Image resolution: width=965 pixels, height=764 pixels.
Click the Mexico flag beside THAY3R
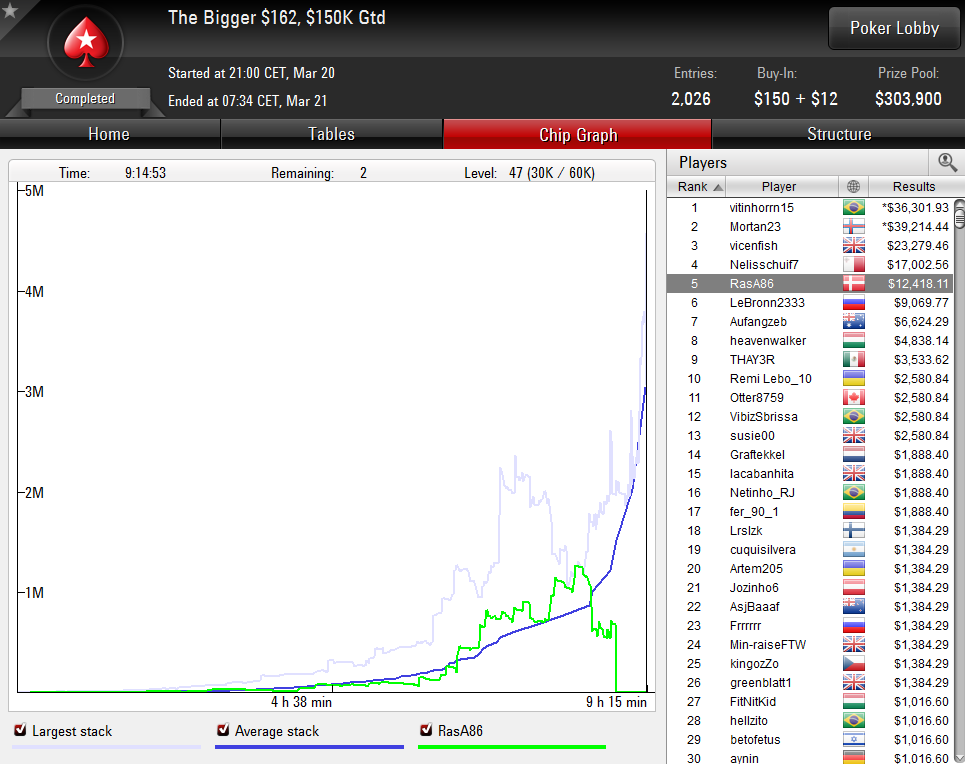point(854,360)
